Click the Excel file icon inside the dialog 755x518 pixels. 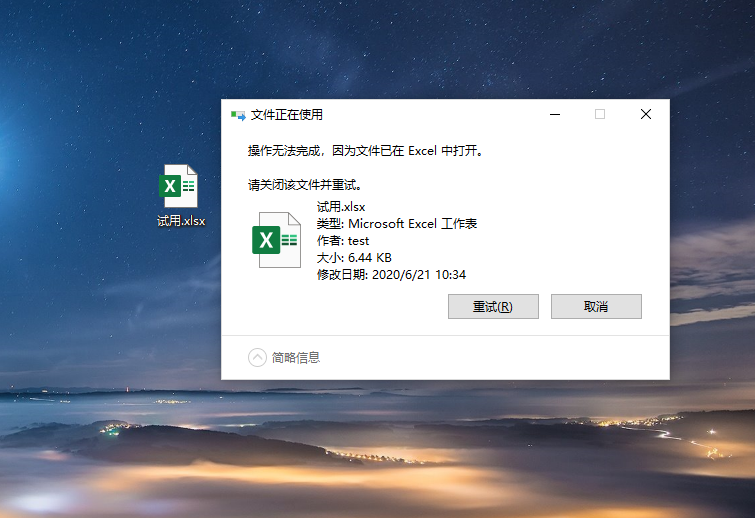click(x=277, y=240)
